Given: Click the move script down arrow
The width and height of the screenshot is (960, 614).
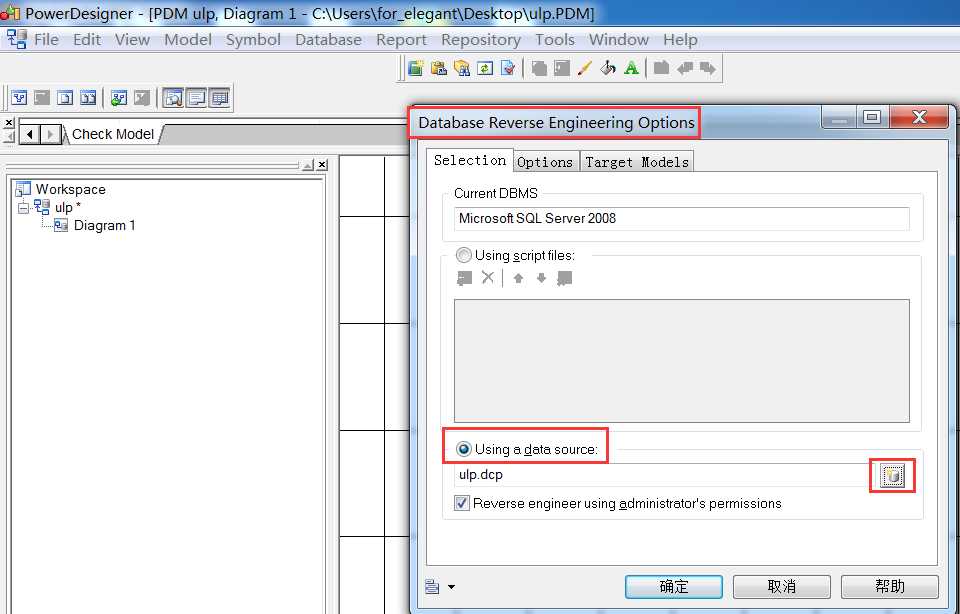Looking at the screenshot, I should pyautogui.click(x=541, y=279).
